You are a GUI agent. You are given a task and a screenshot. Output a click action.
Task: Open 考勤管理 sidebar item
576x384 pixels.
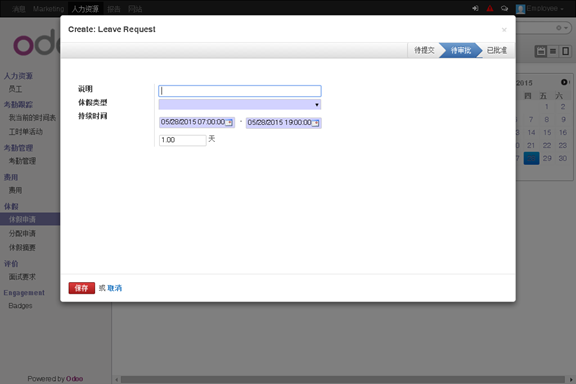click(x=22, y=161)
